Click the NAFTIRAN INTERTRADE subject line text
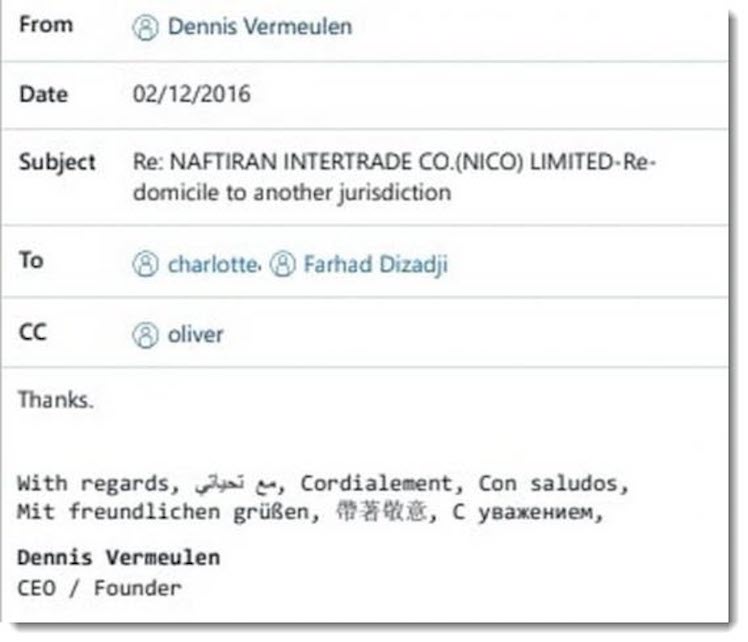748x642 pixels. 394,162
